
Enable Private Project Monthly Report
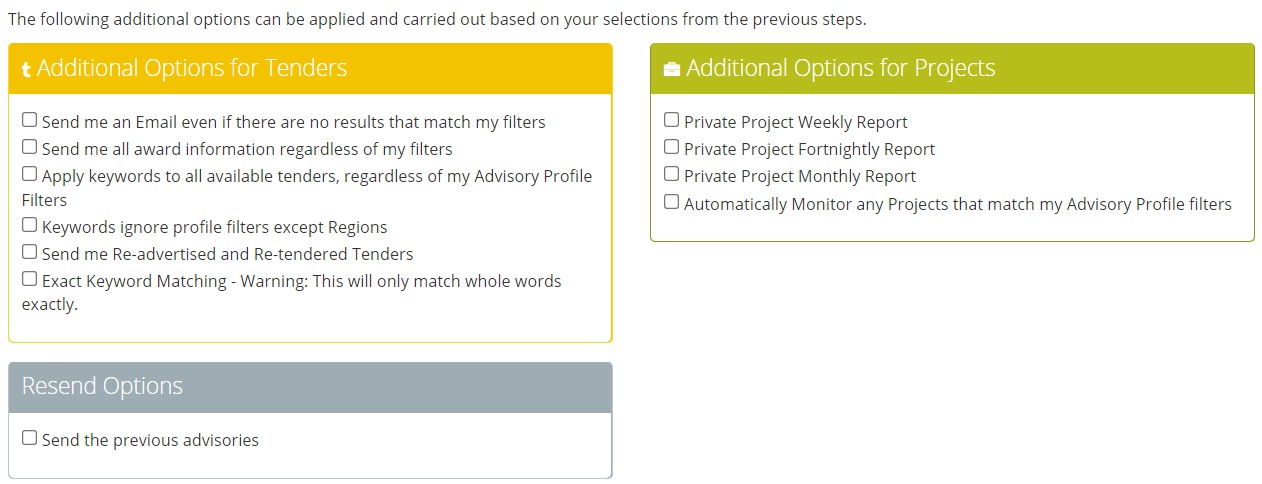[x=672, y=174]
